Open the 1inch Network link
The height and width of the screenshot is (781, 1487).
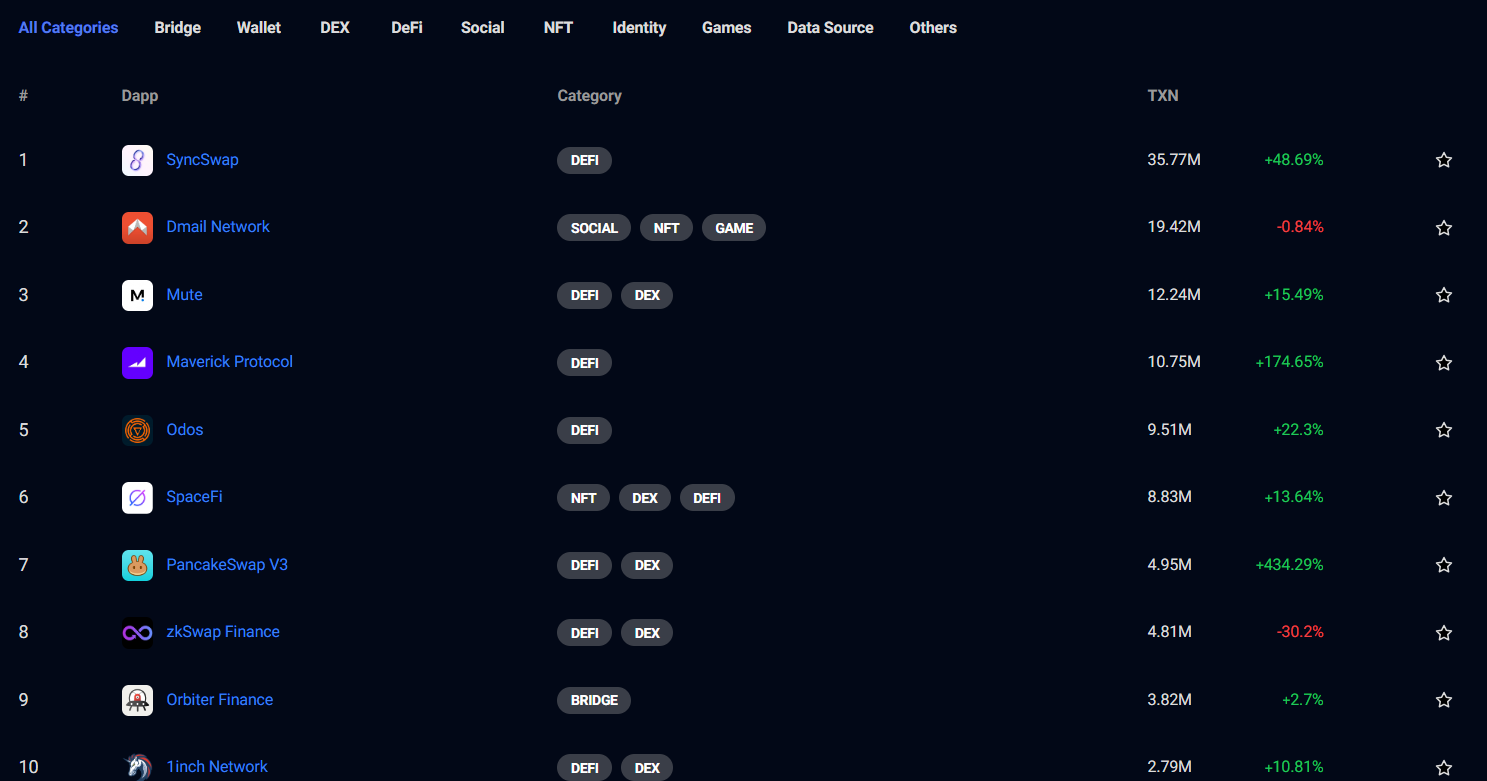[217, 767]
